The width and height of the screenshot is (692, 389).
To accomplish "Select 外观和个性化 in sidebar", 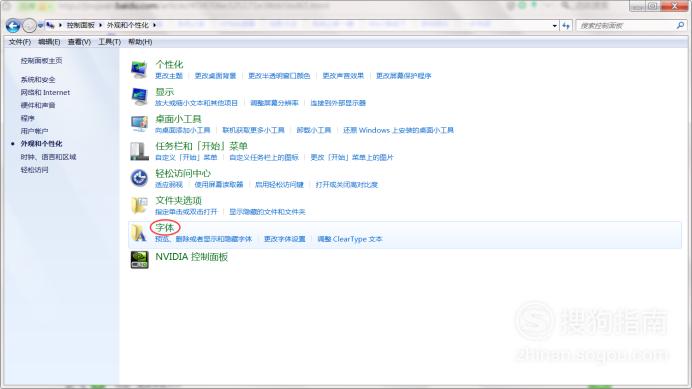I will 41,144.
